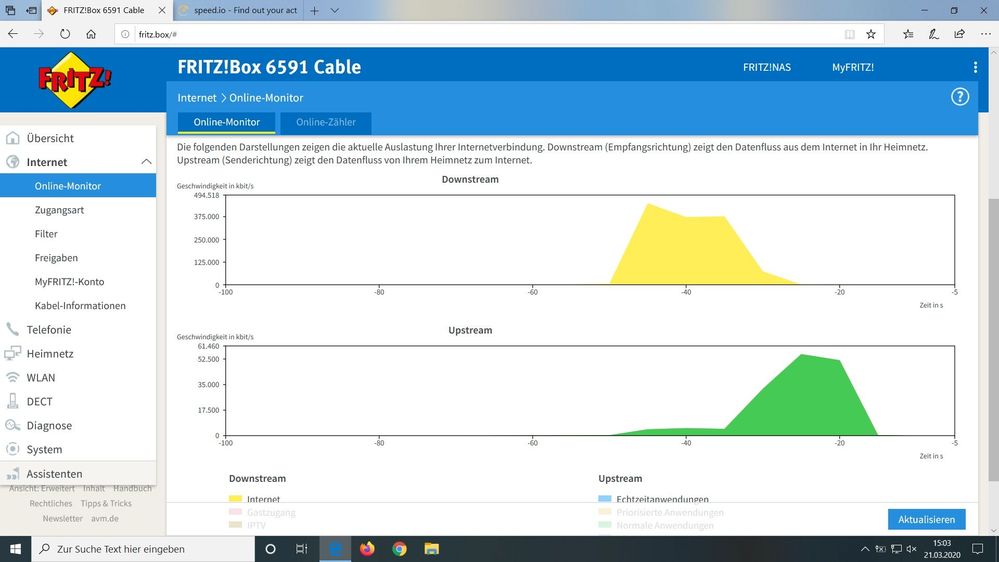Open Kabel-Informationen in the sidebar
The width and height of the screenshot is (999, 562).
click(x=80, y=306)
